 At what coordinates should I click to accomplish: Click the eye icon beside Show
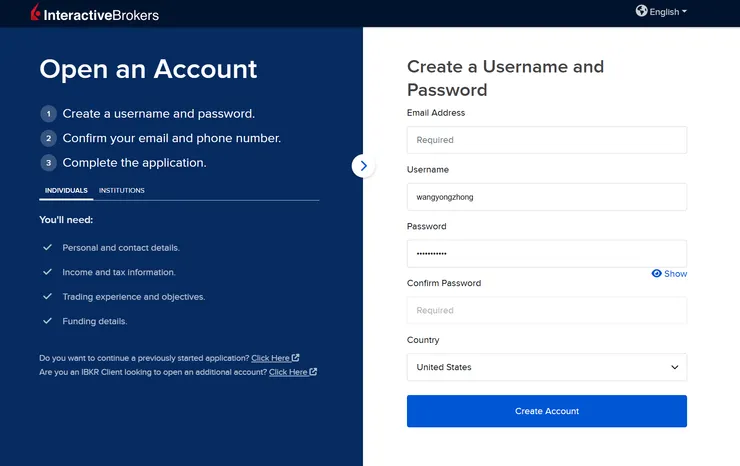click(x=656, y=273)
